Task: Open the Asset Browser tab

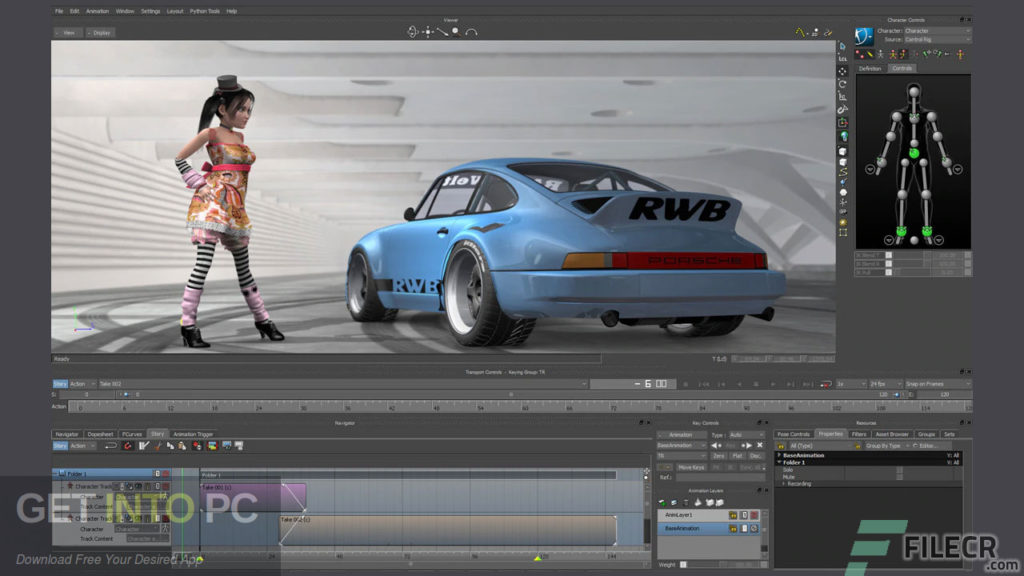Action: pos(892,434)
